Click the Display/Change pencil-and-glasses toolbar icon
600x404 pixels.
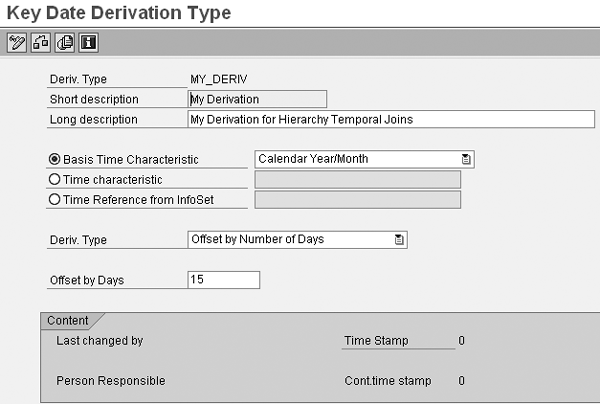click(x=16, y=42)
